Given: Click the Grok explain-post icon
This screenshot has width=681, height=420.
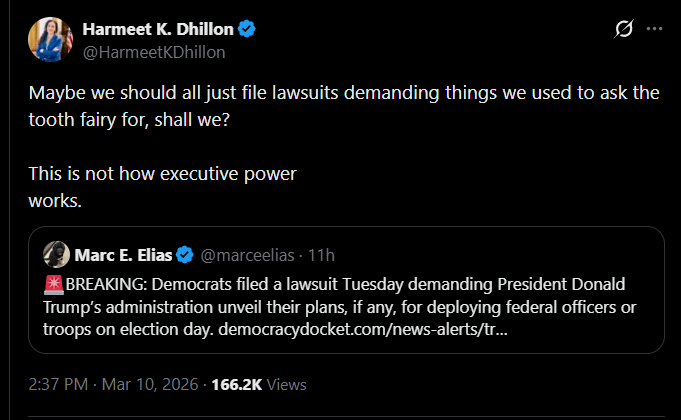Looking at the screenshot, I should 622,30.
